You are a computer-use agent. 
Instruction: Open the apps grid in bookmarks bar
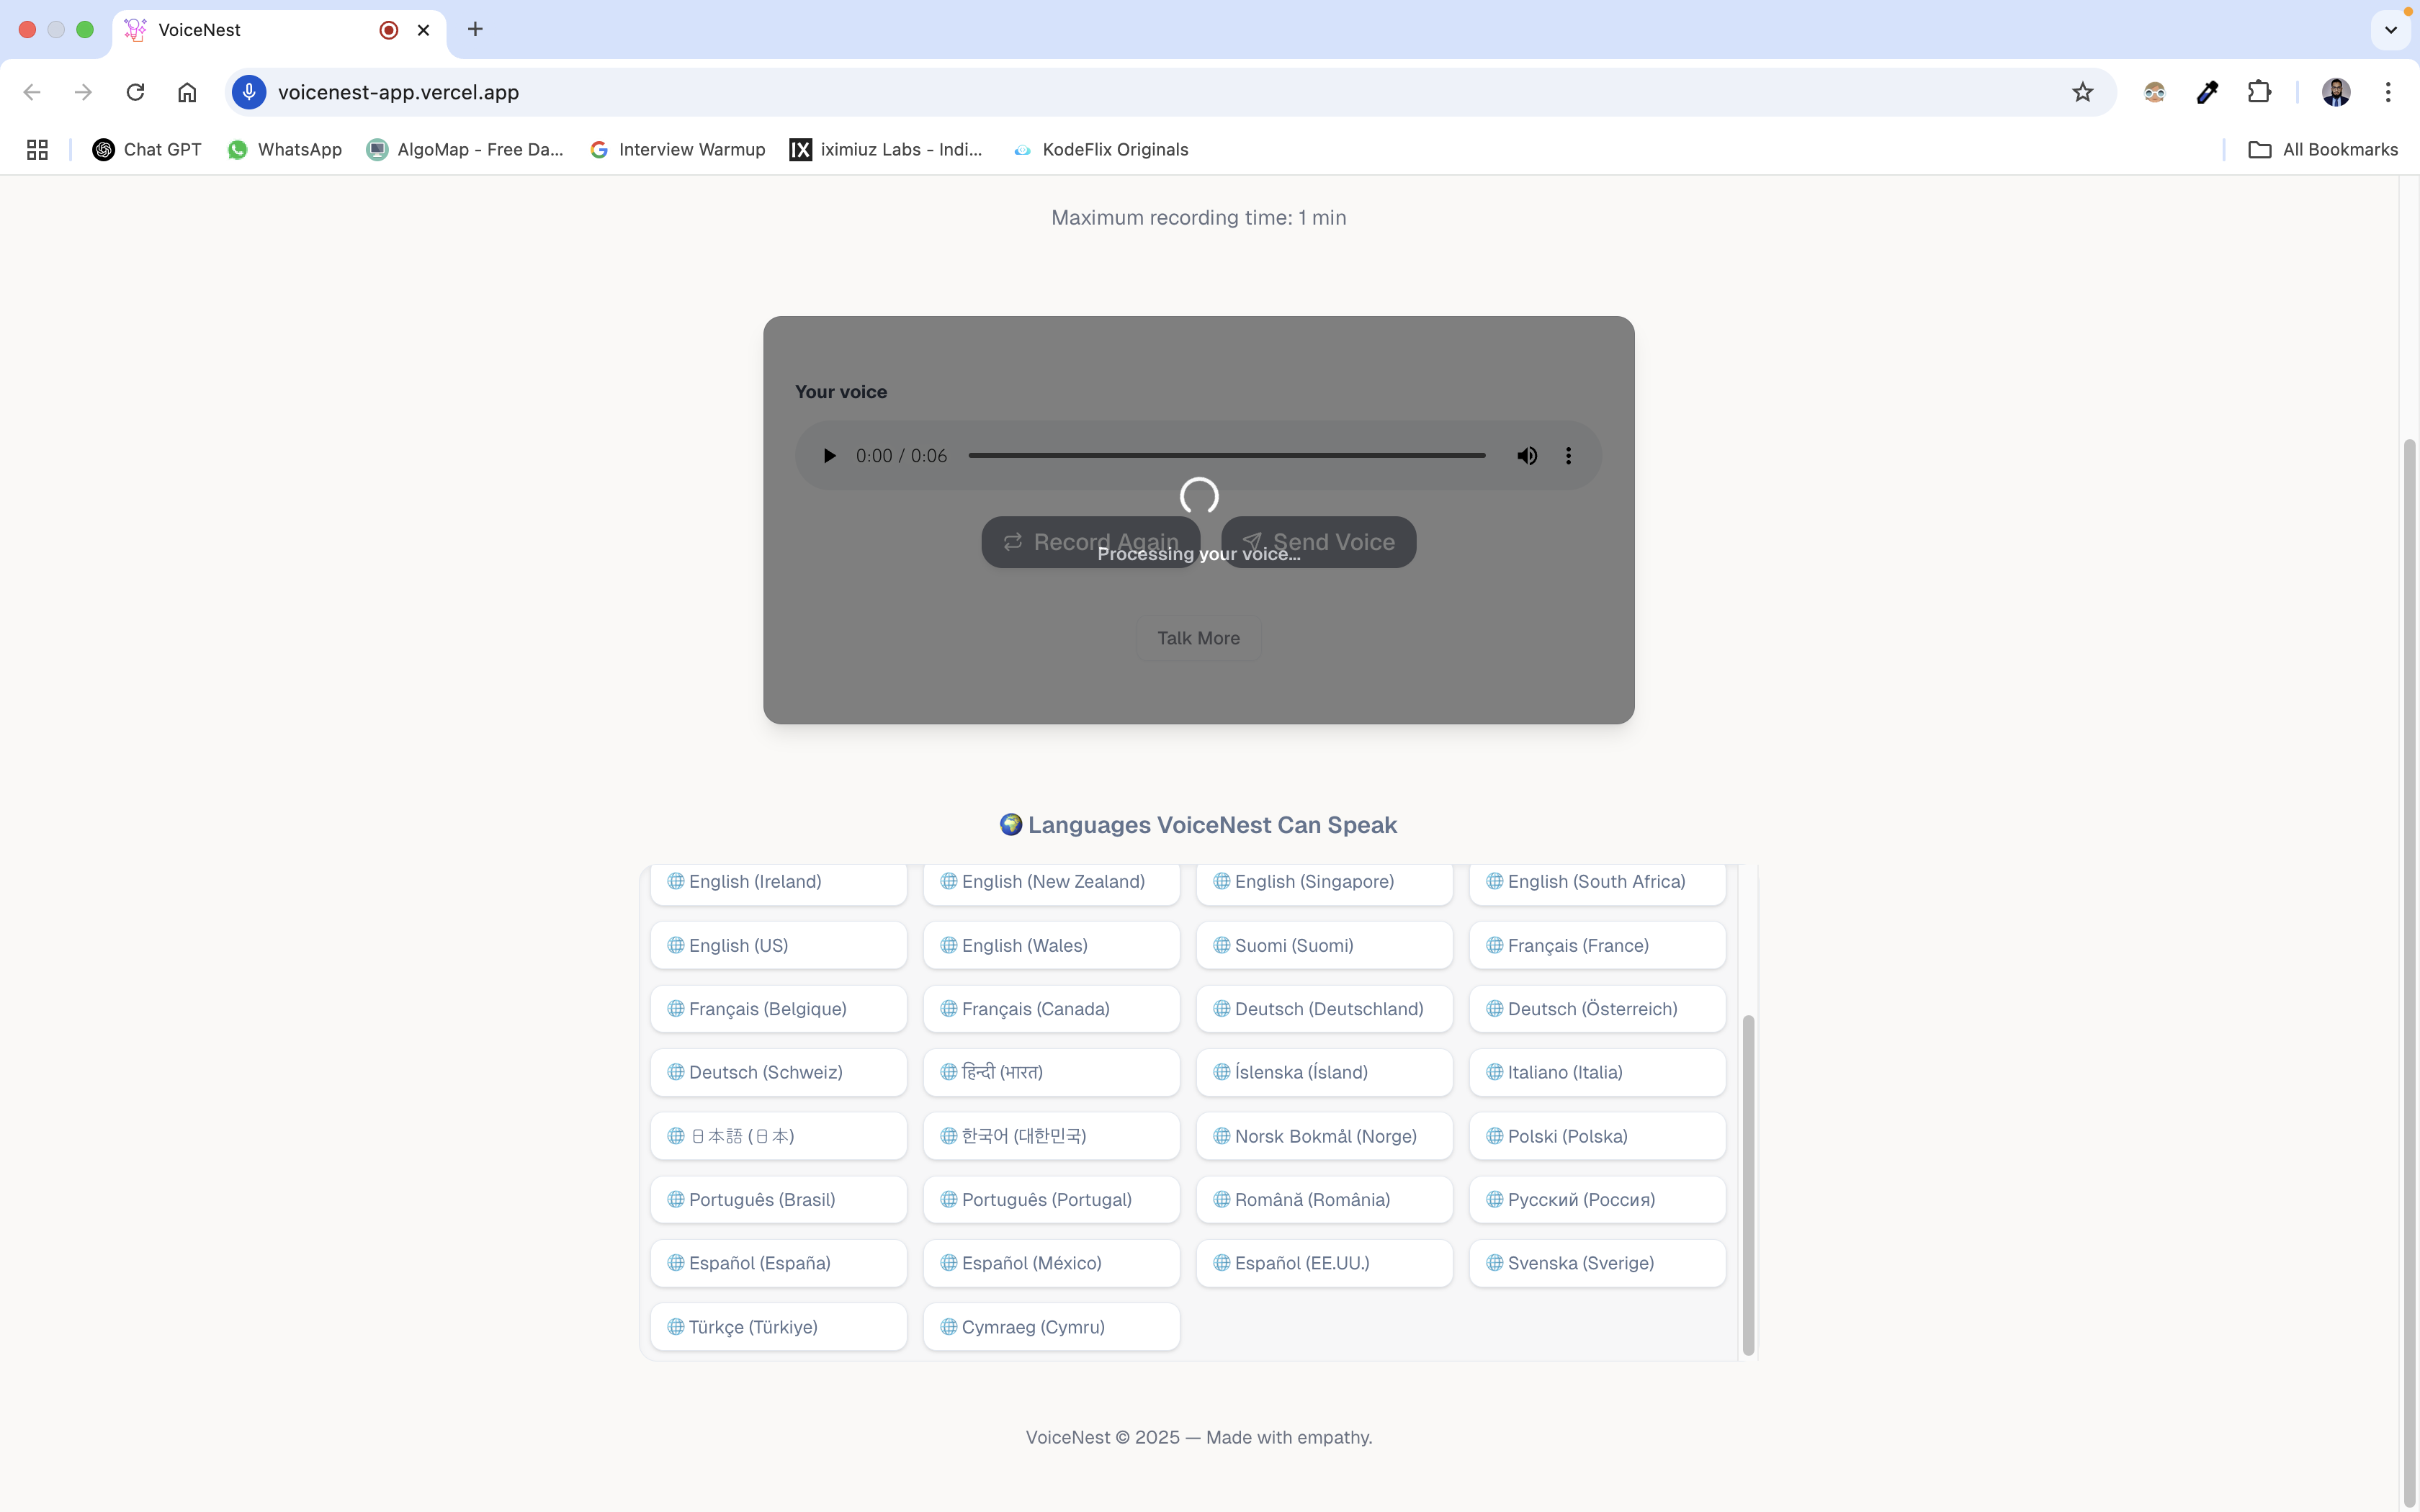point(37,149)
